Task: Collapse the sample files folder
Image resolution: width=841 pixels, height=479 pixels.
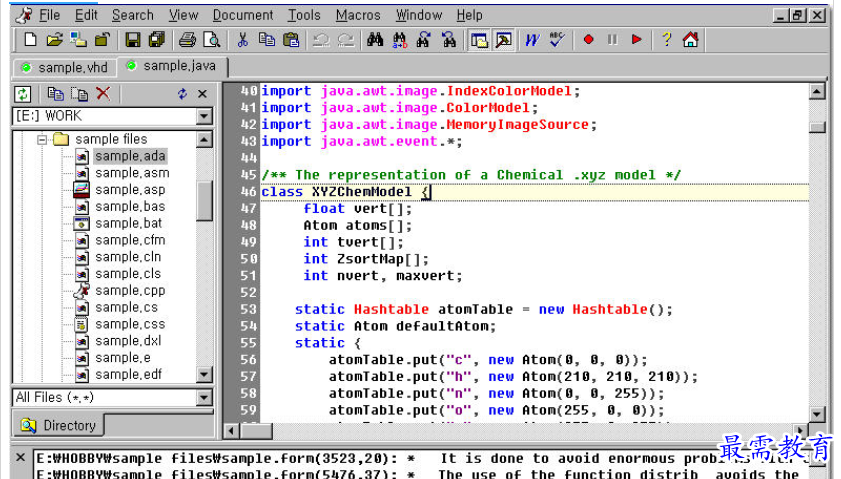Action: [x=43, y=139]
